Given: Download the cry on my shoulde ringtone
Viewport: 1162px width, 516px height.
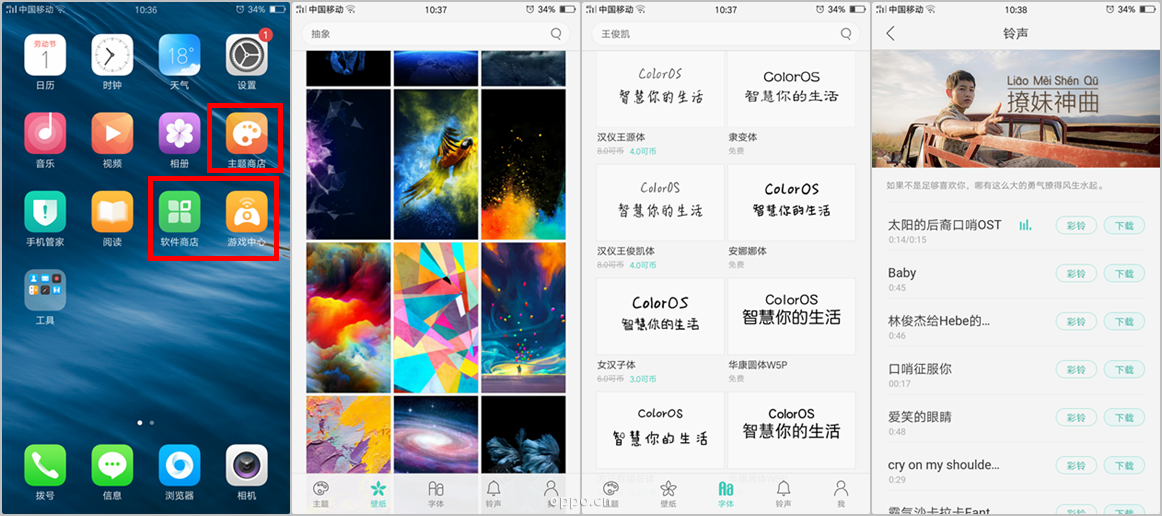Looking at the screenshot, I should click(1124, 466).
